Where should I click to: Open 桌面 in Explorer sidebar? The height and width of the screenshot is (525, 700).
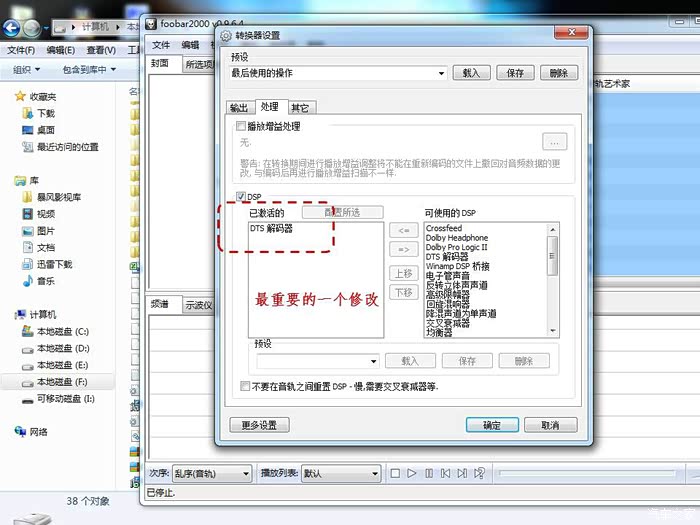click(x=39, y=130)
